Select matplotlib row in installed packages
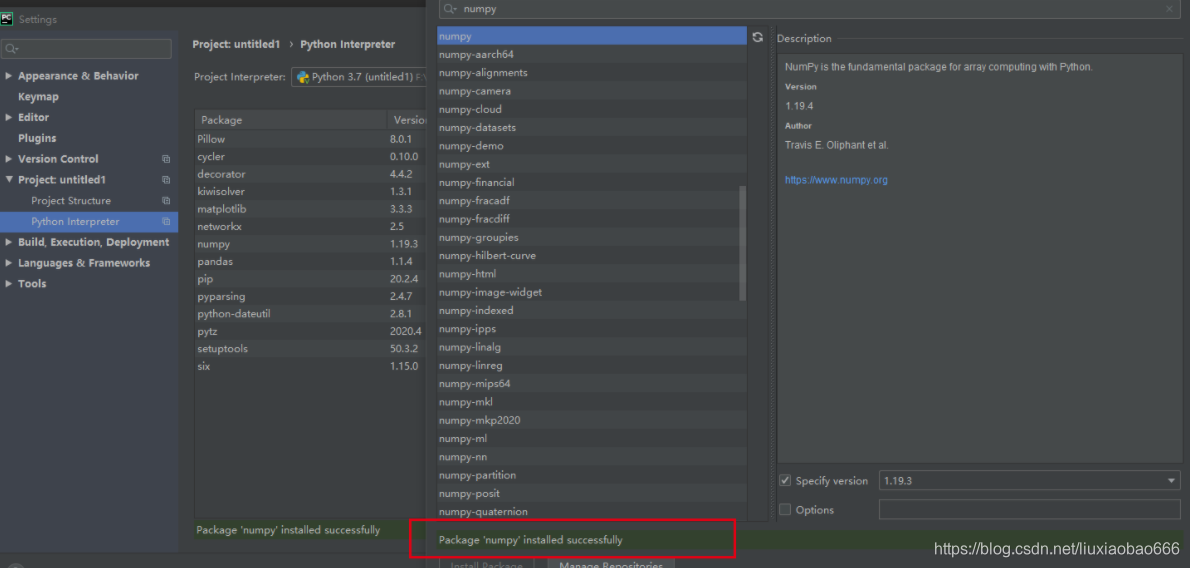Image resolution: width=1190 pixels, height=568 pixels. (x=310, y=209)
